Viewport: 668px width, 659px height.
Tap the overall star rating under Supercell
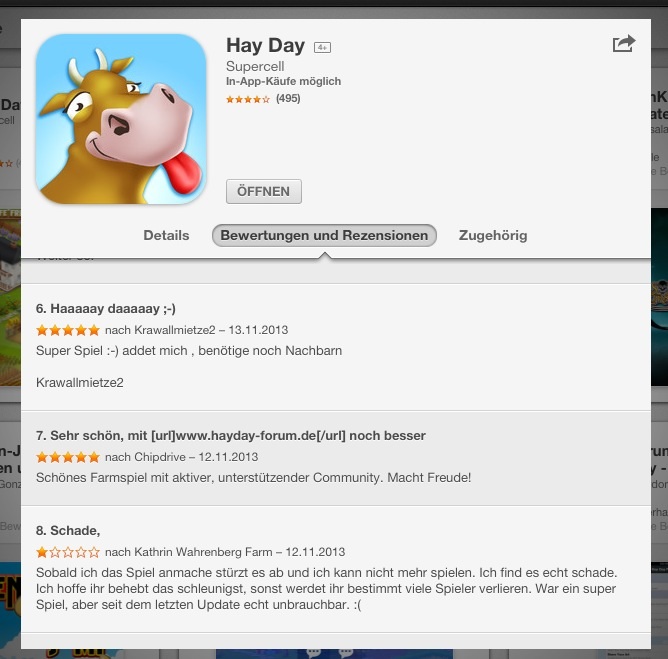coord(248,99)
